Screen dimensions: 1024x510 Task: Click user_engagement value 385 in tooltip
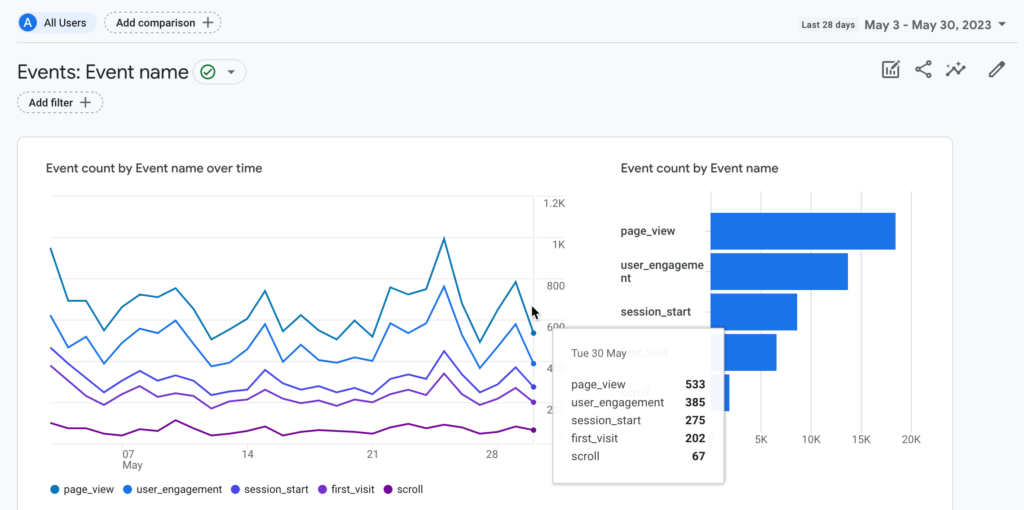[695, 402]
